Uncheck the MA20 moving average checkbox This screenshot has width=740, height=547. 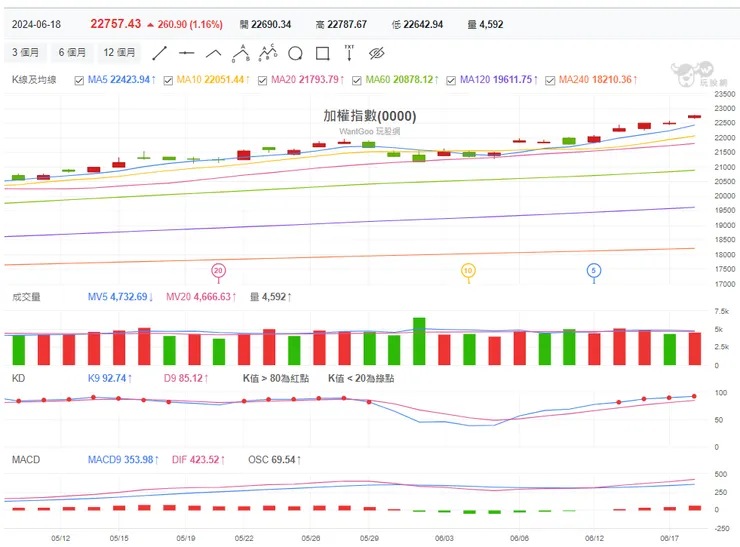click(262, 81)
